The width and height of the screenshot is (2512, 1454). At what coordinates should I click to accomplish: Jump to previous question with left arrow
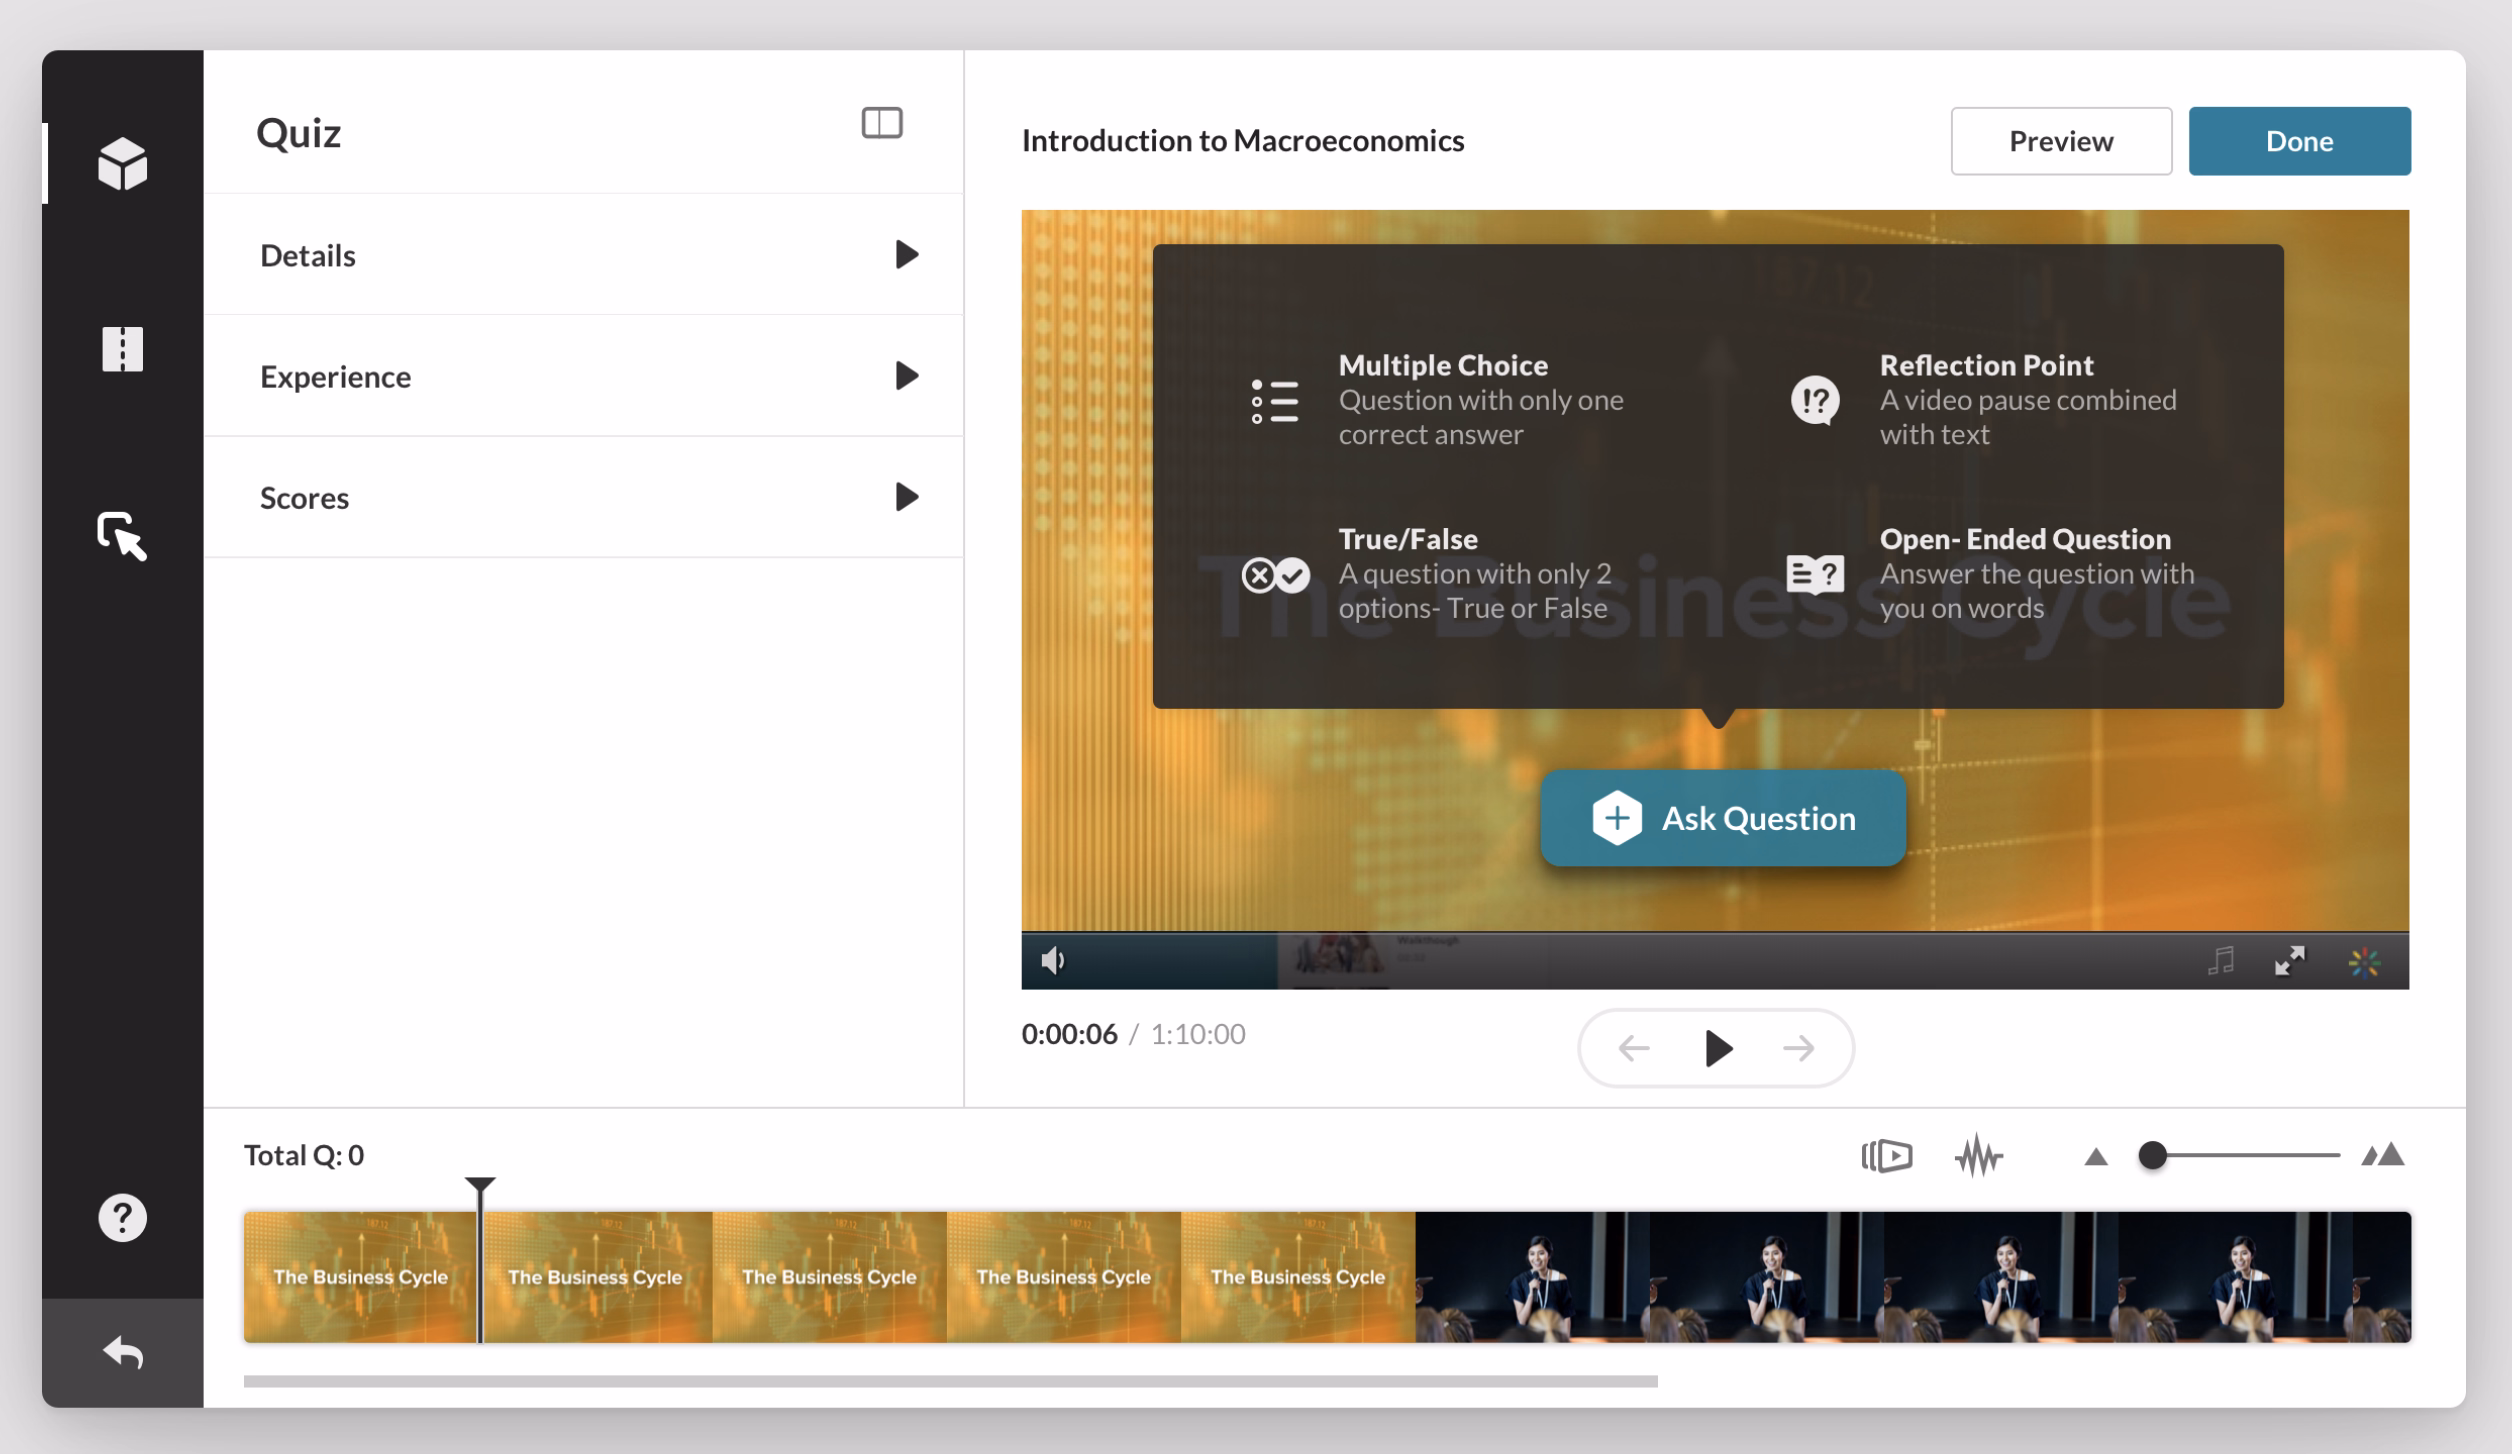[x=1633, y=1048]
